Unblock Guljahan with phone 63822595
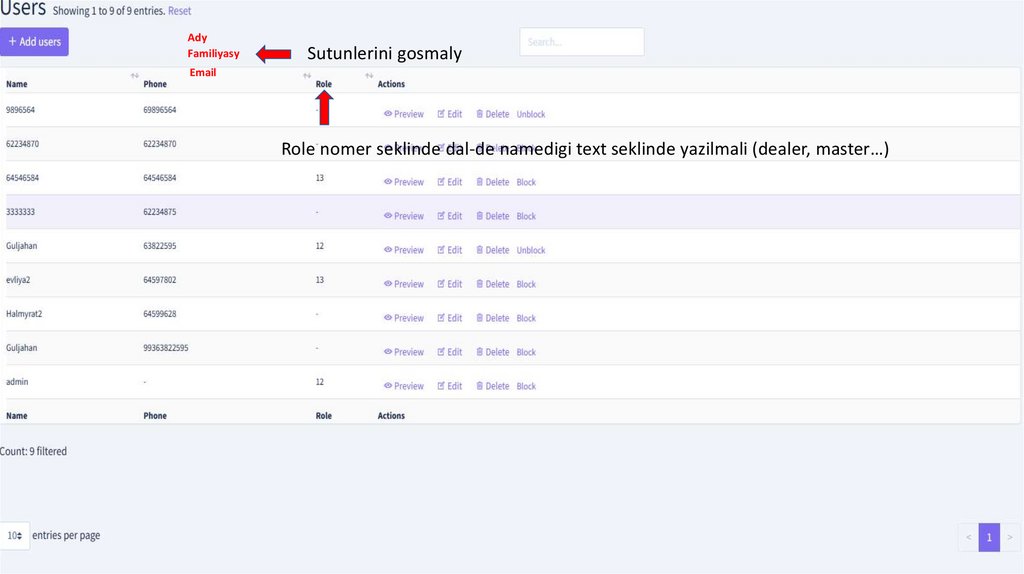Image resolution: width=1024 pixels, height=574 pixels. (x=531, y=250)
